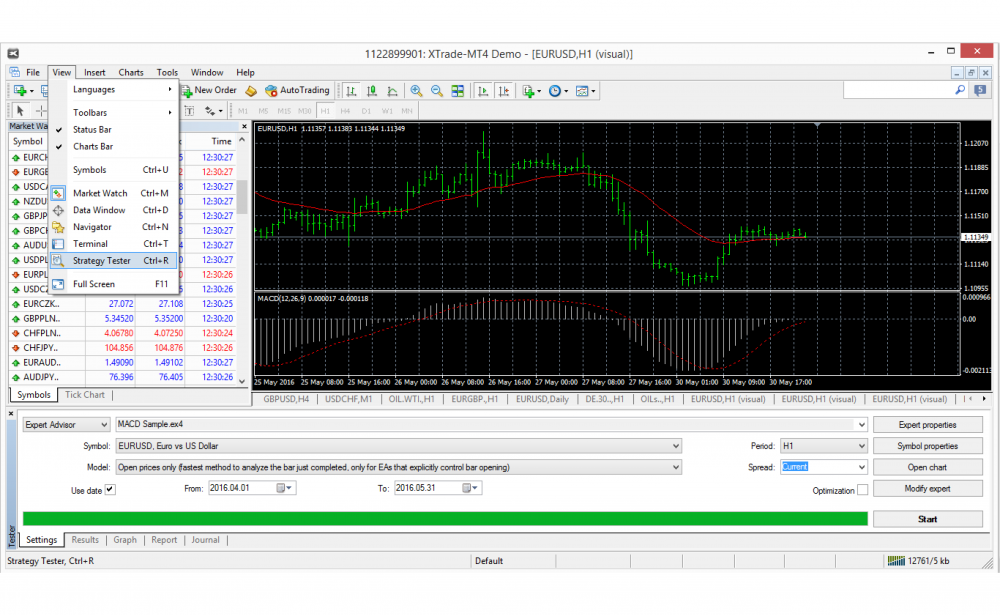Toggle the chart shift icon
This screenshot has width=1000, height=615.
click(504, 90)
